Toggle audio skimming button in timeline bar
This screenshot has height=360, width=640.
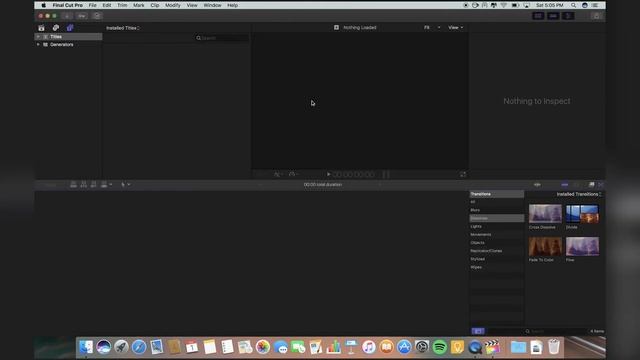(x=538, y=185)
